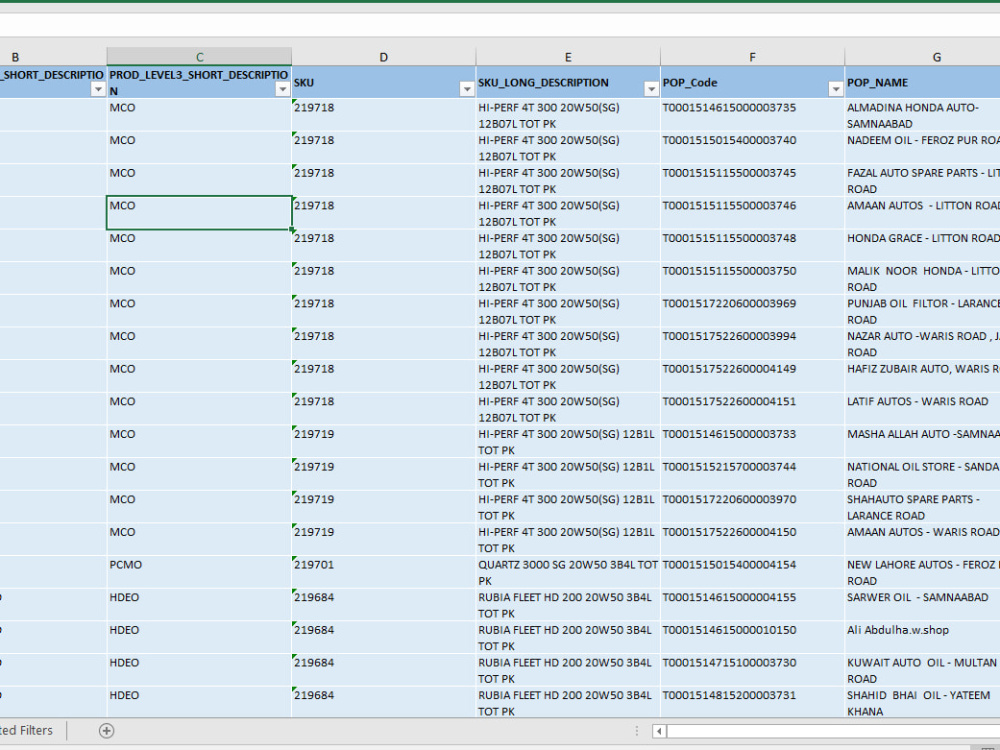Click POP code T000151722060003969
1000x750 pixels.
(752, 311)
